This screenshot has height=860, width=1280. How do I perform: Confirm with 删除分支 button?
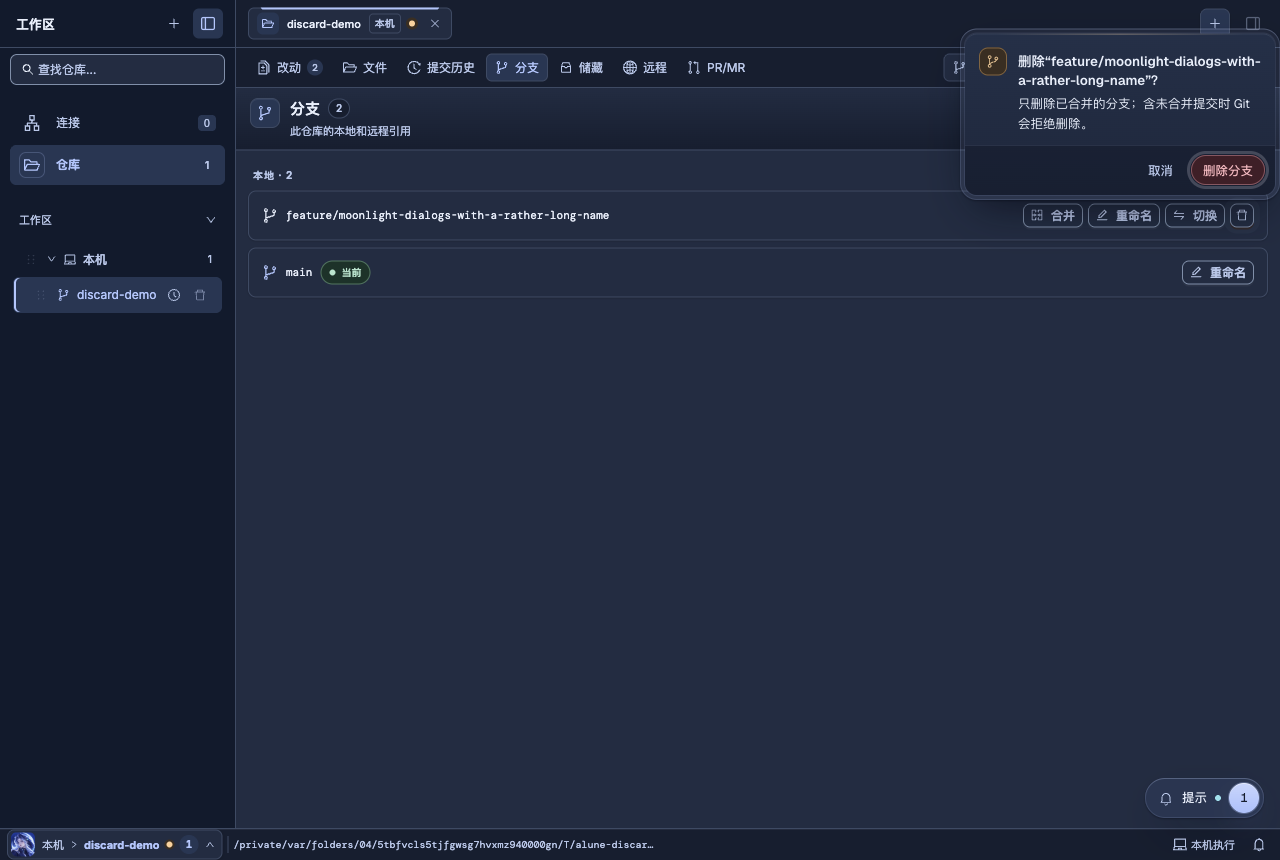(x=1227, y=171)
